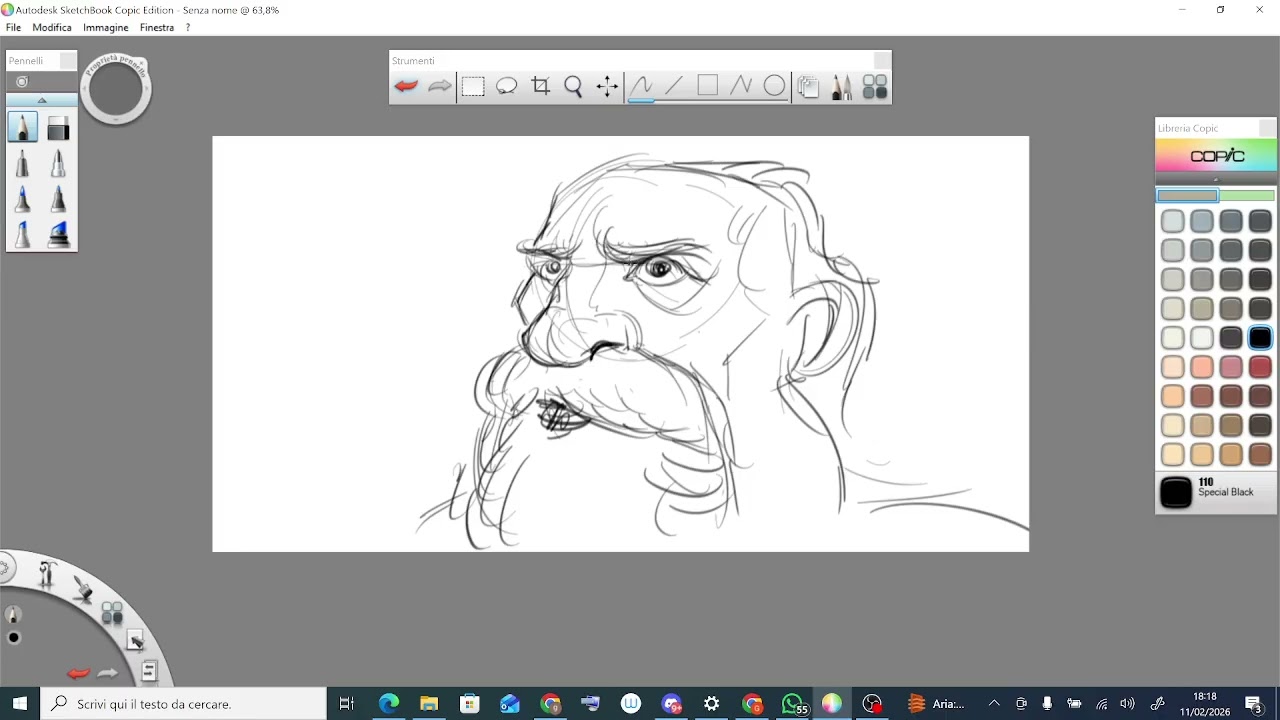The image size is (1280, 720).
Task: Select the blue-tipped fine marker, right column
Action: (x=58, y=199)
